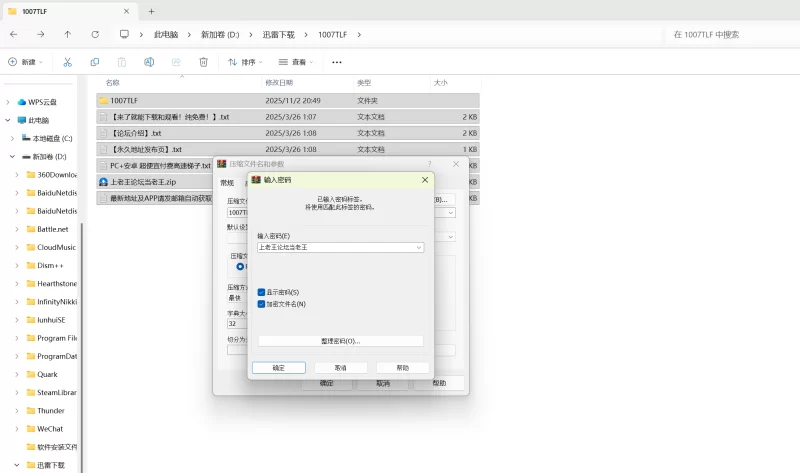800x473 pixels.
Task: Go forward in File Explorer
Action: (41, 34)
